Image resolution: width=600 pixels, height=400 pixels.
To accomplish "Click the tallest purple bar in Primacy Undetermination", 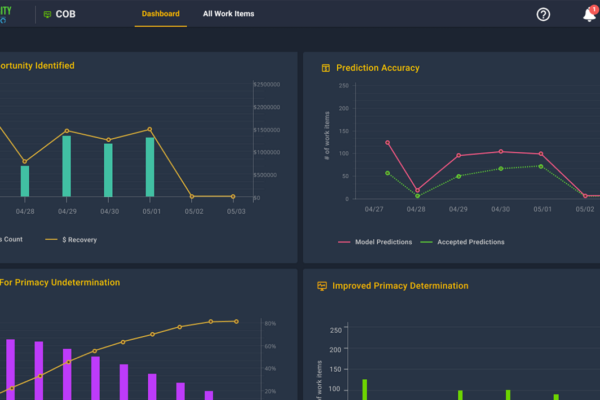I will 11,369.
